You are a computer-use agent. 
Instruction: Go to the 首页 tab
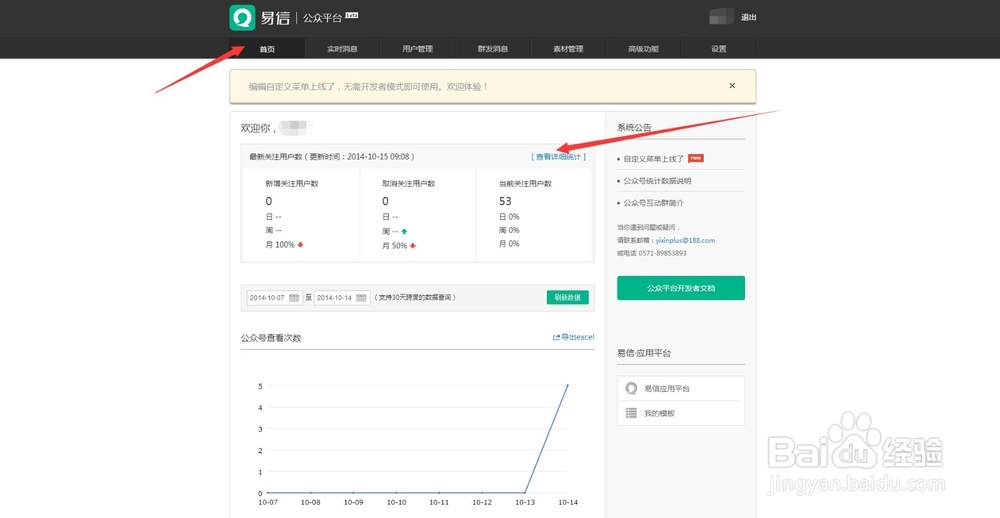click(x=267, y=48)
